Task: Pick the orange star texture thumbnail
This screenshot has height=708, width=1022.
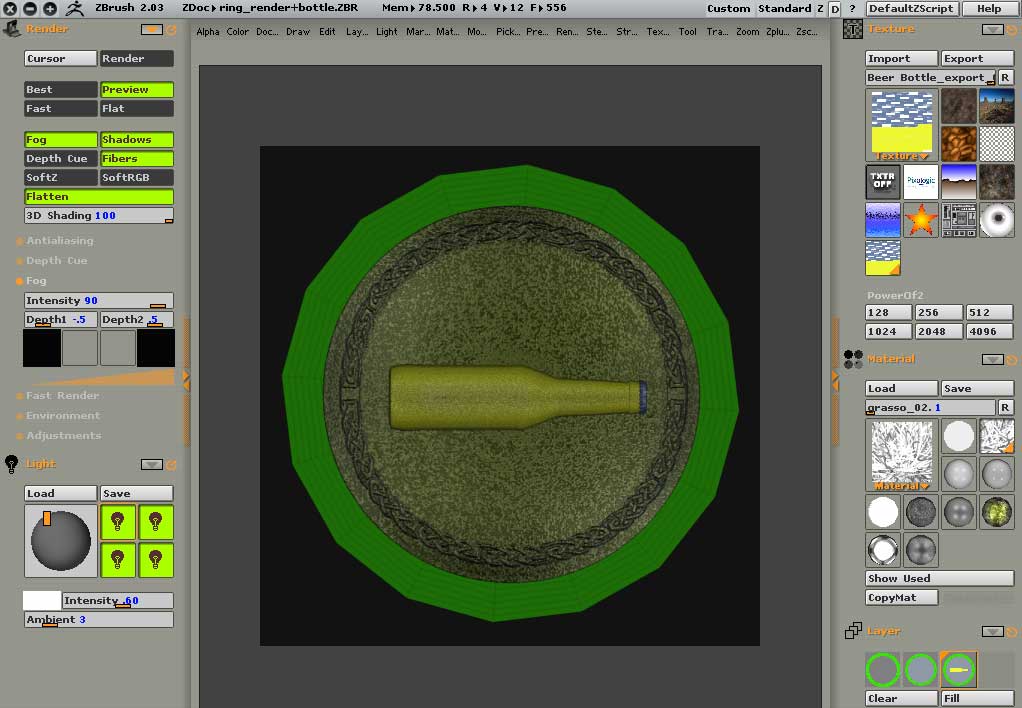Action: pos(920,219)
